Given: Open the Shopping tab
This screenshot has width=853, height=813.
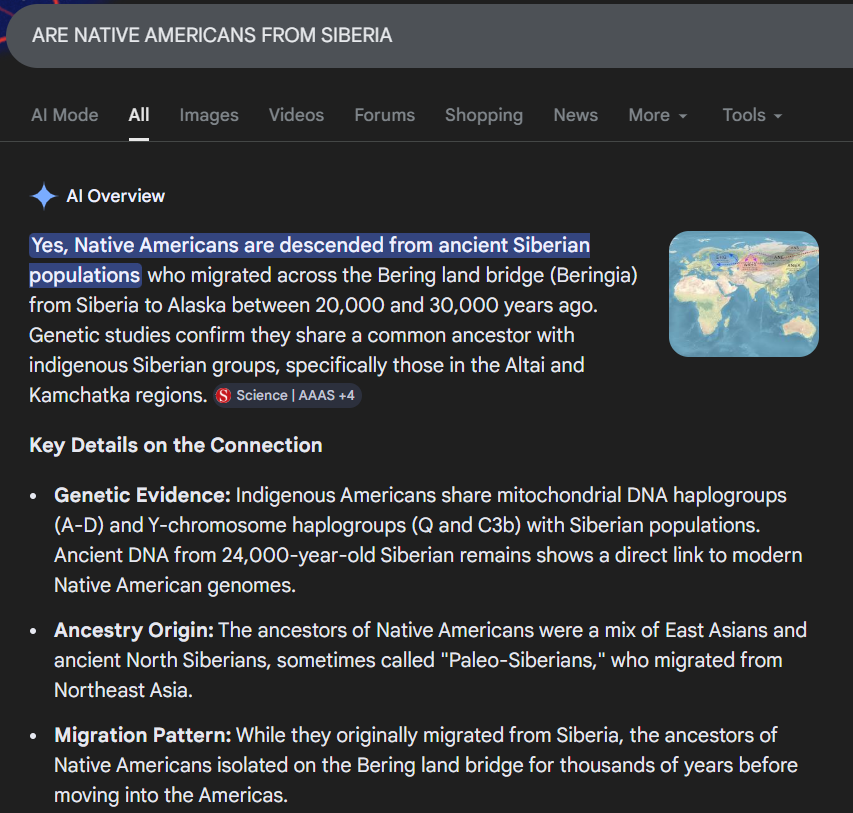Looking at the screenshot, I should [x=484, y=115].
